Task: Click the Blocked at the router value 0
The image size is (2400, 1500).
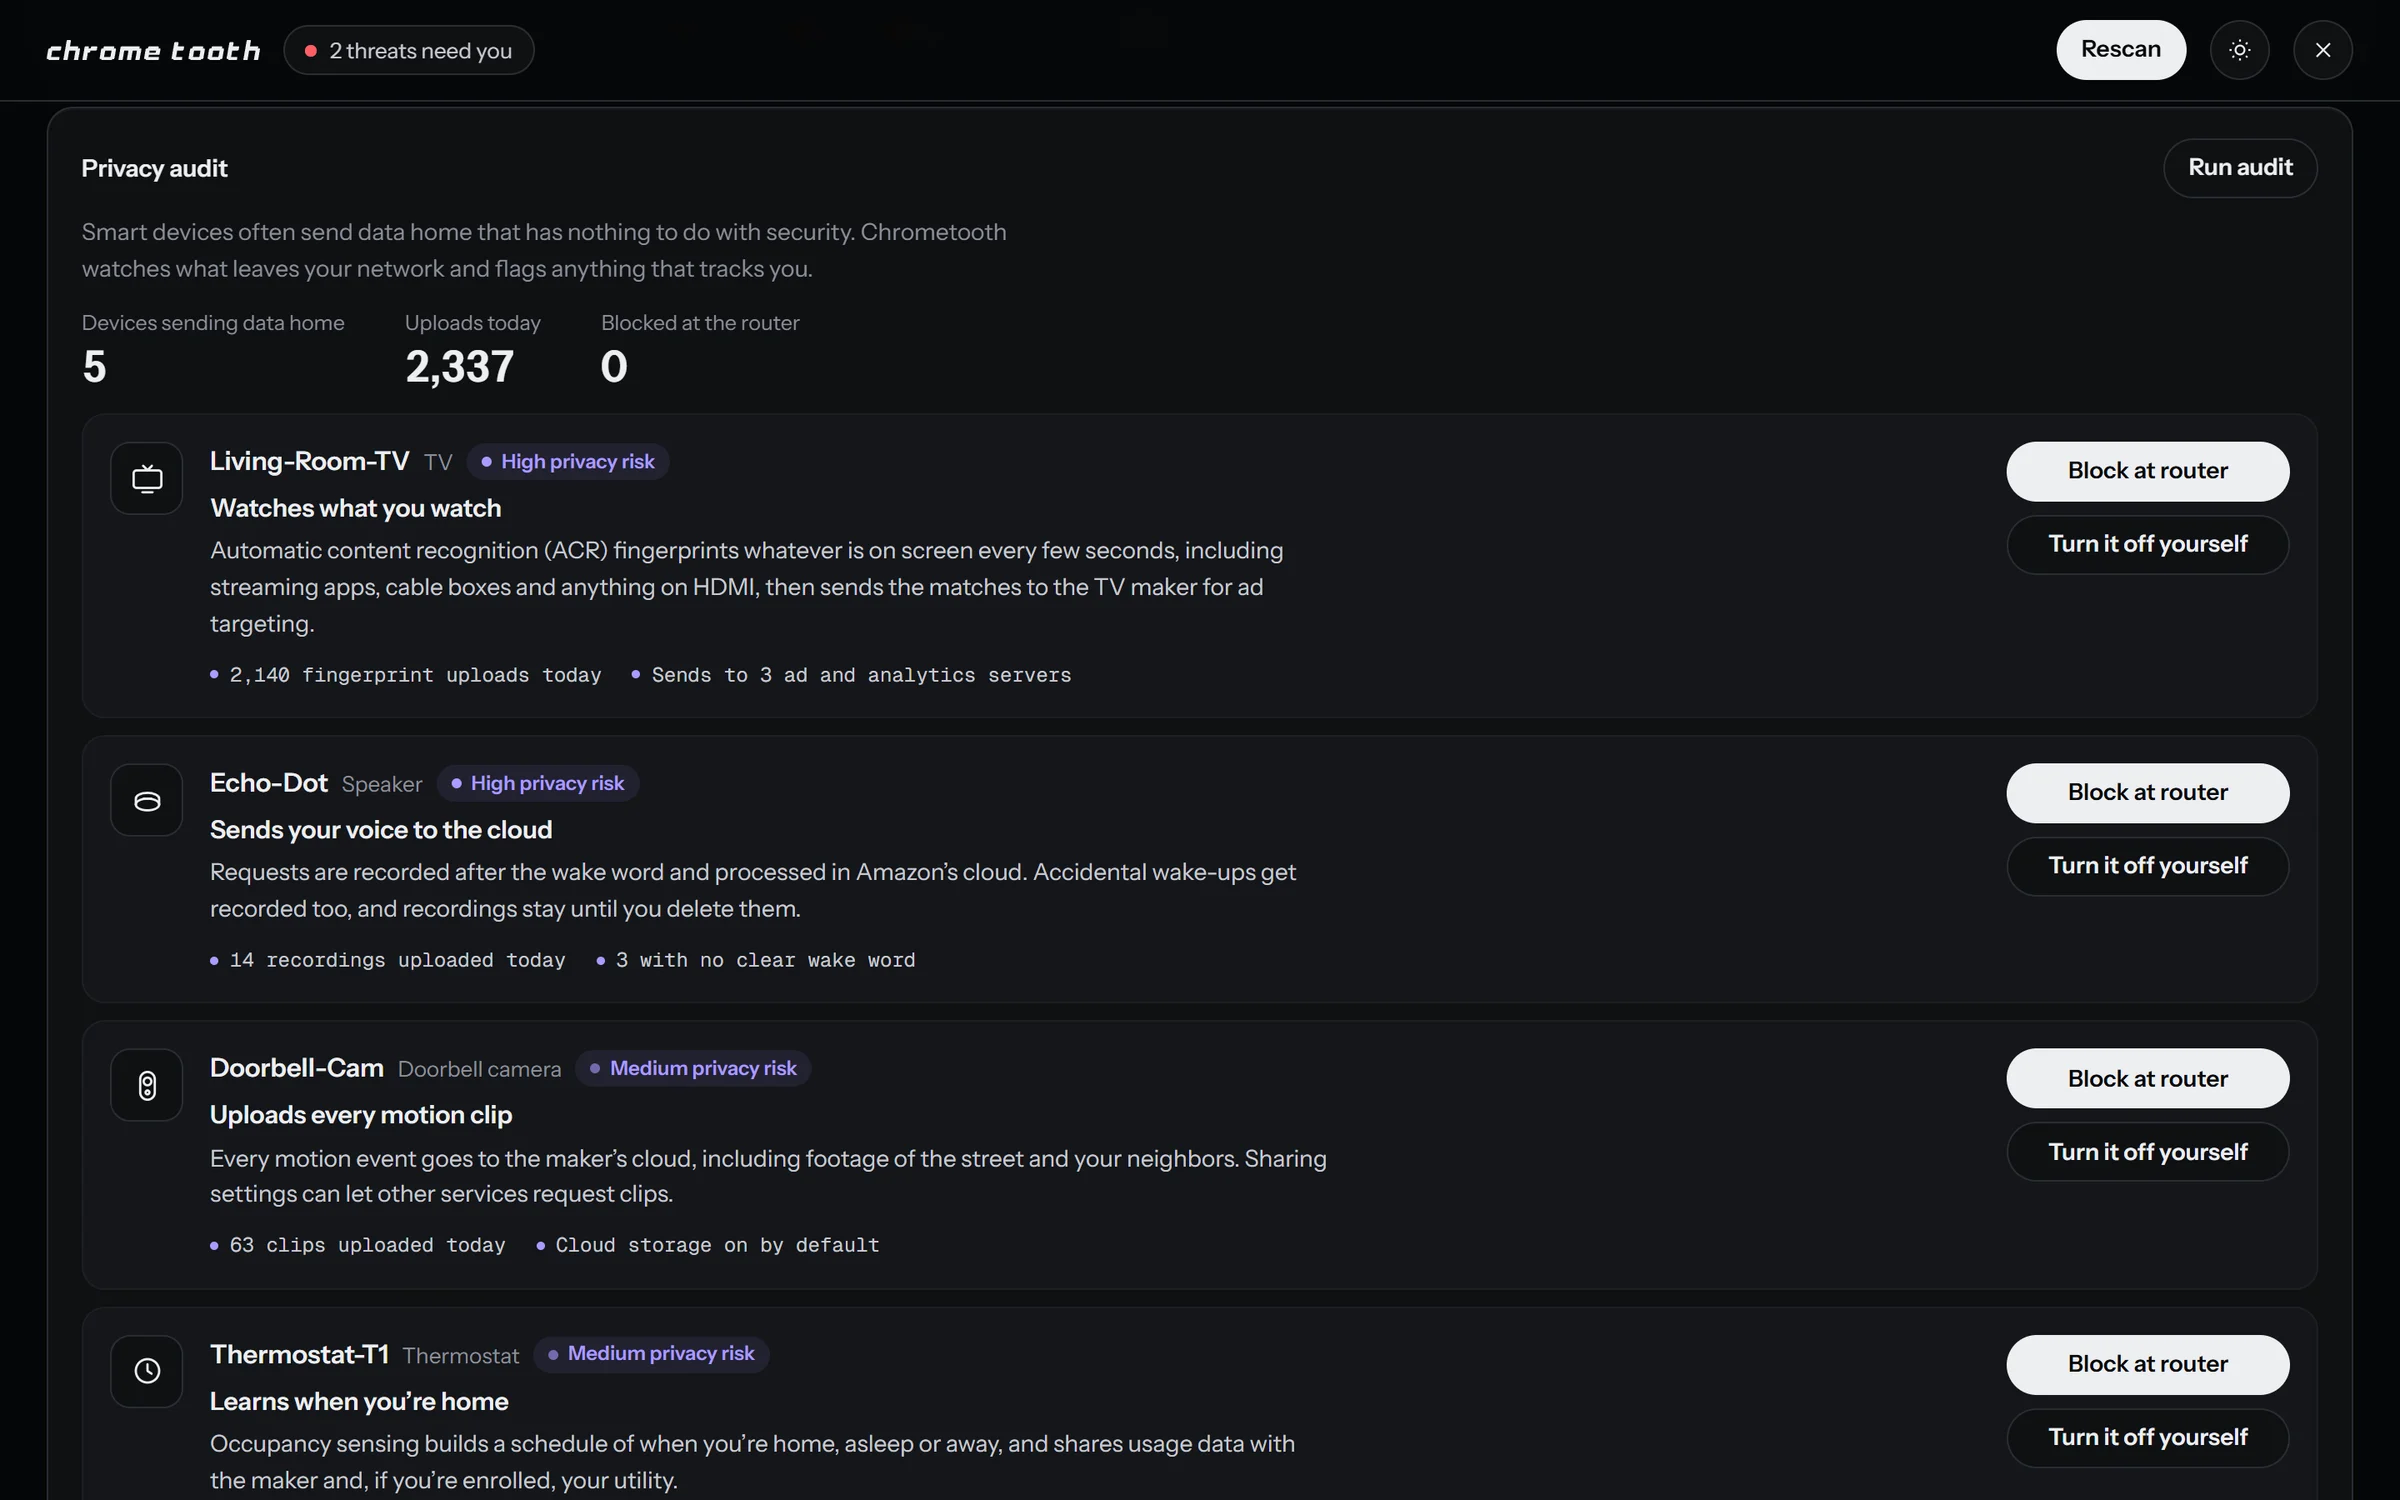Action: coord(614,367)
